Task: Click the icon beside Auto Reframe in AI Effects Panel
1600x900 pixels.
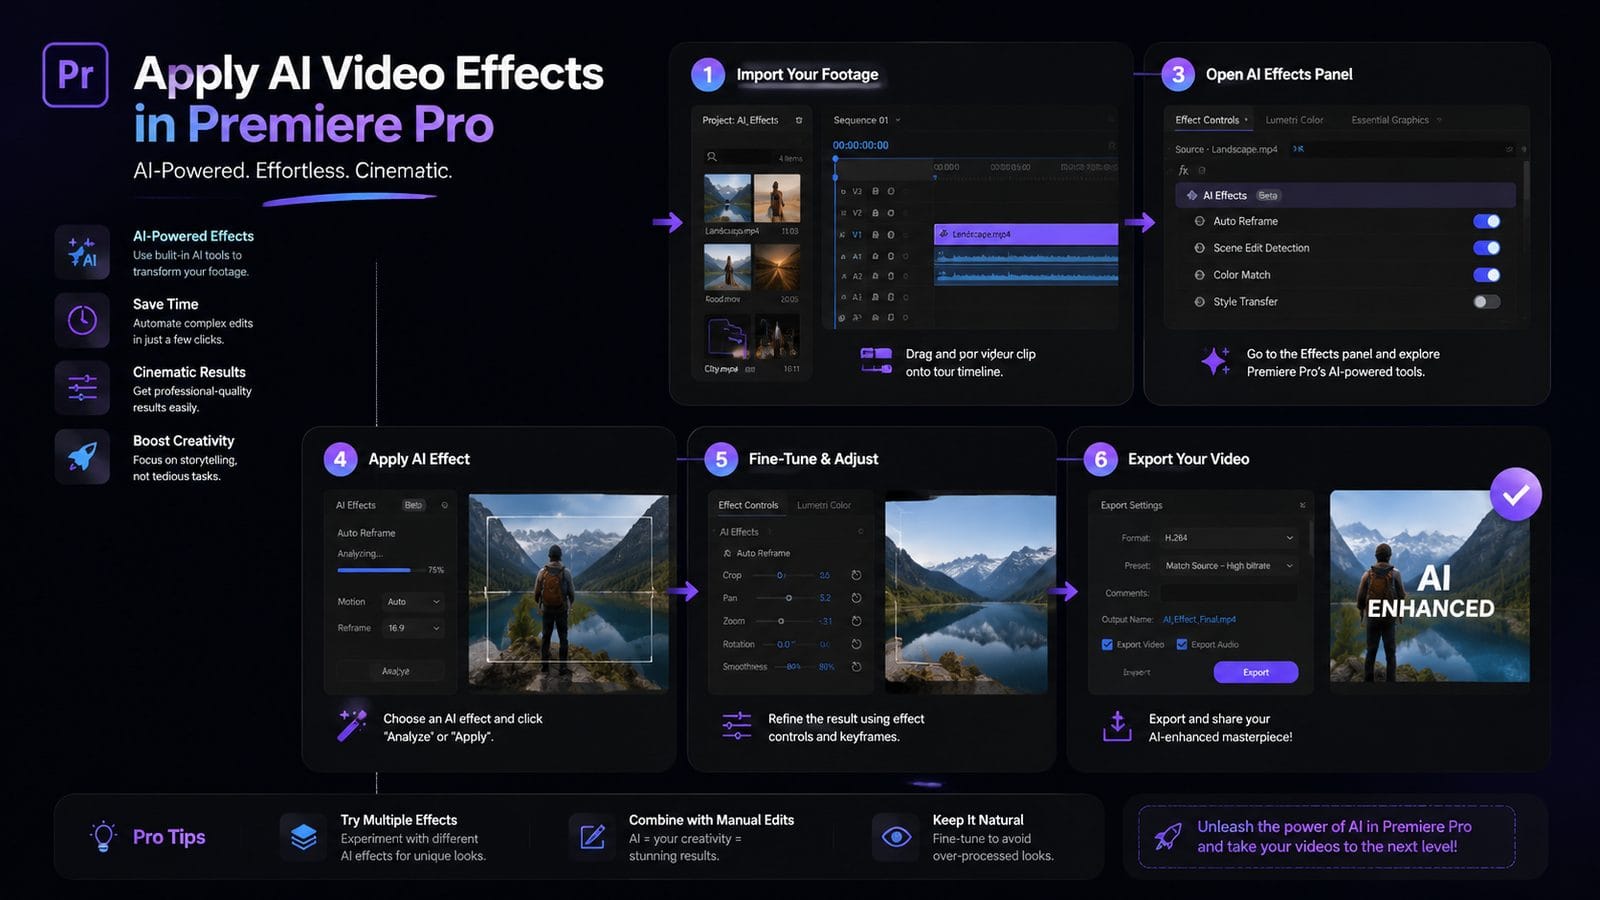Action: coord(1199,221)
